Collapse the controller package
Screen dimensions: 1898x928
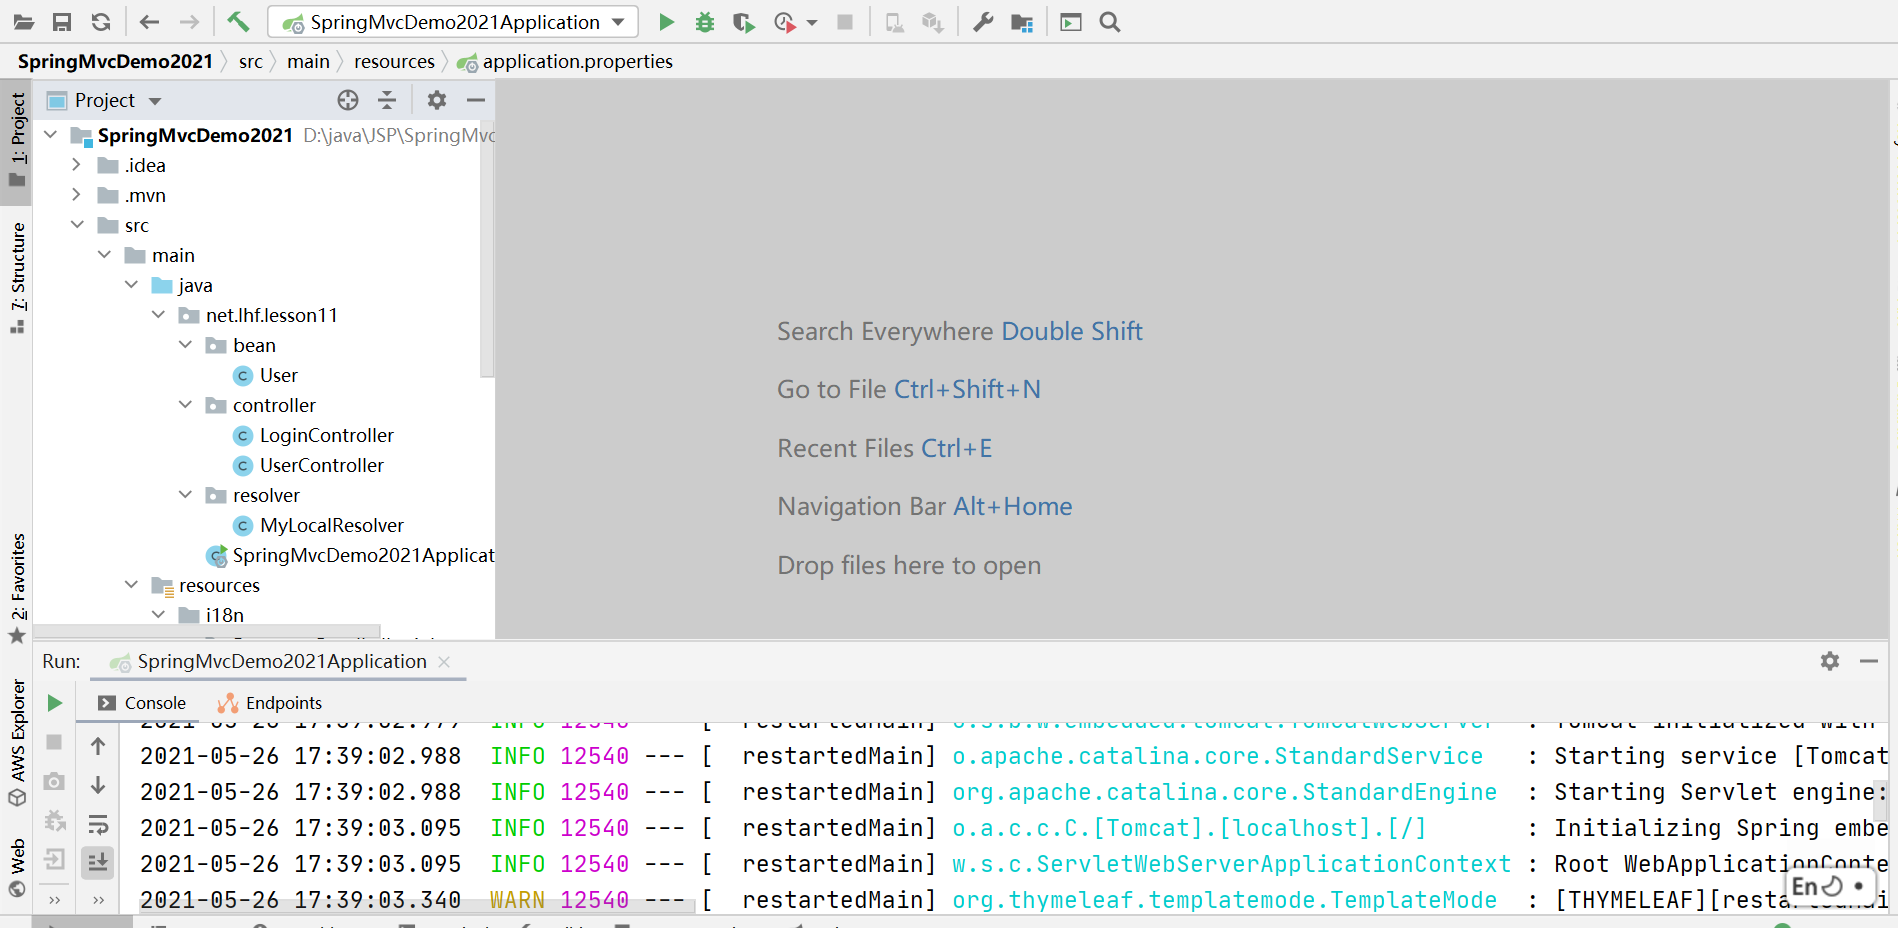click(x=185, y=404)
